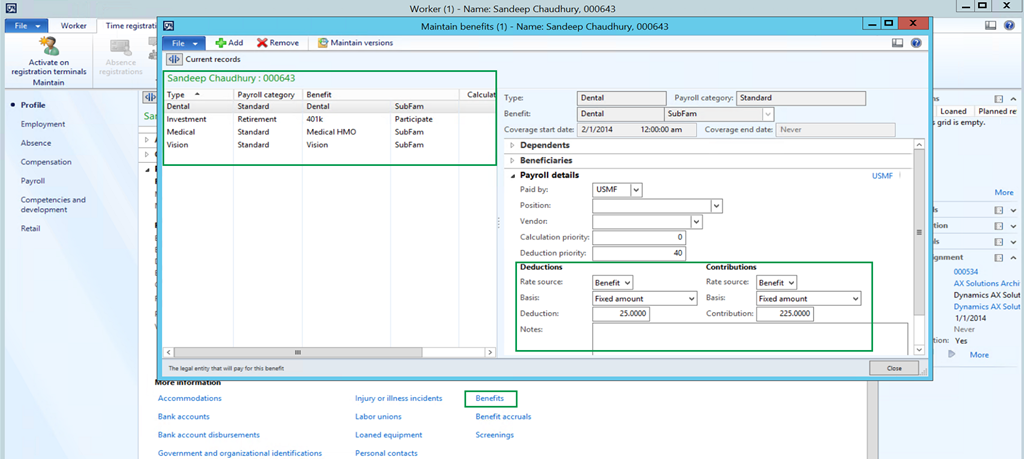Click Activate on registration terminals icon
This screenshot has height=459, width=1024.
(x=48, y=47)
